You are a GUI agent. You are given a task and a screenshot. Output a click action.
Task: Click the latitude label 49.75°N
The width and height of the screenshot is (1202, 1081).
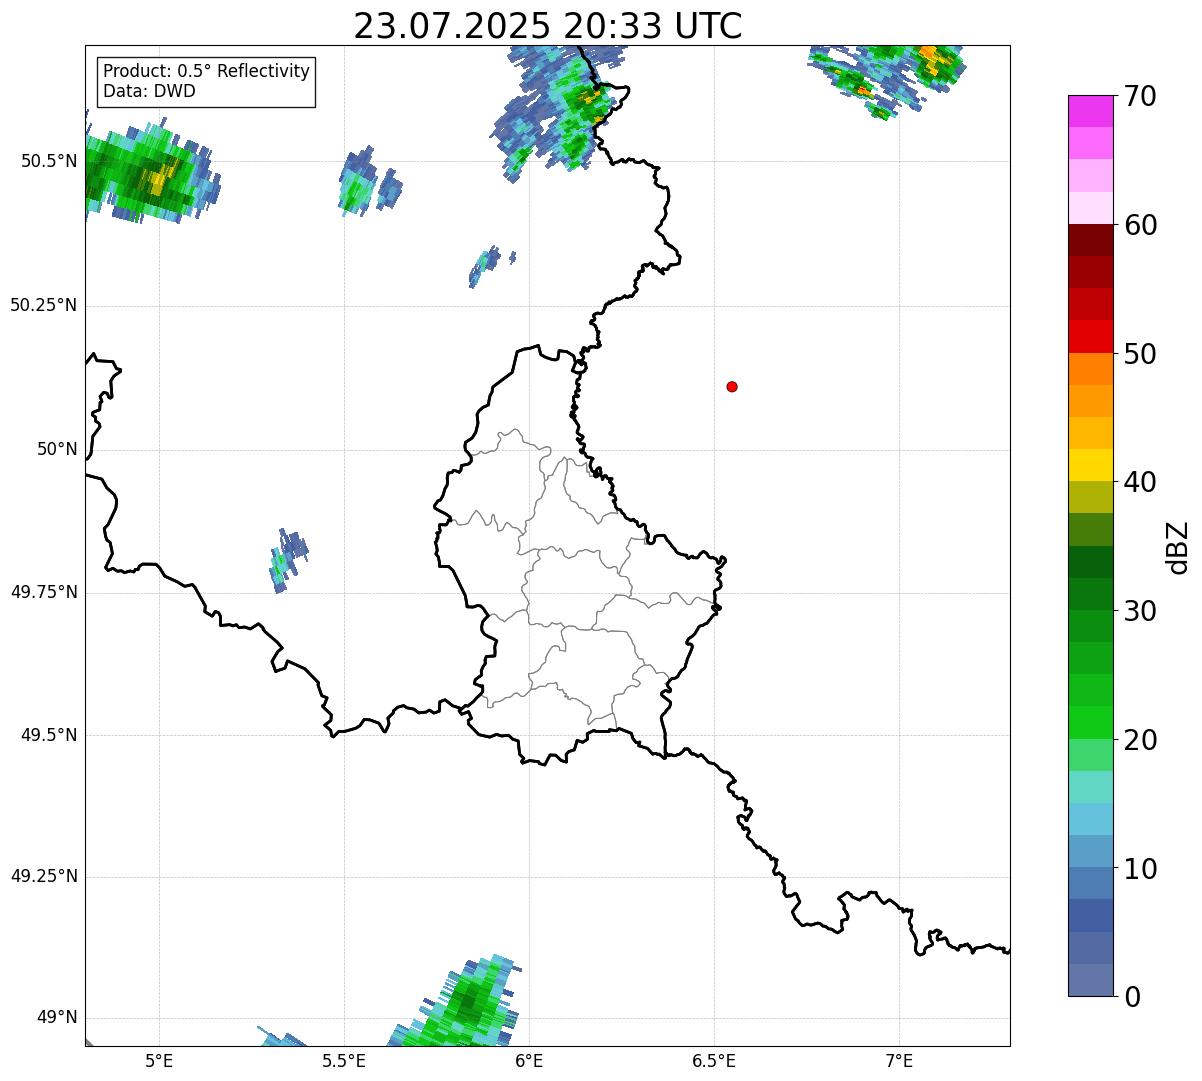coord(44,592)
